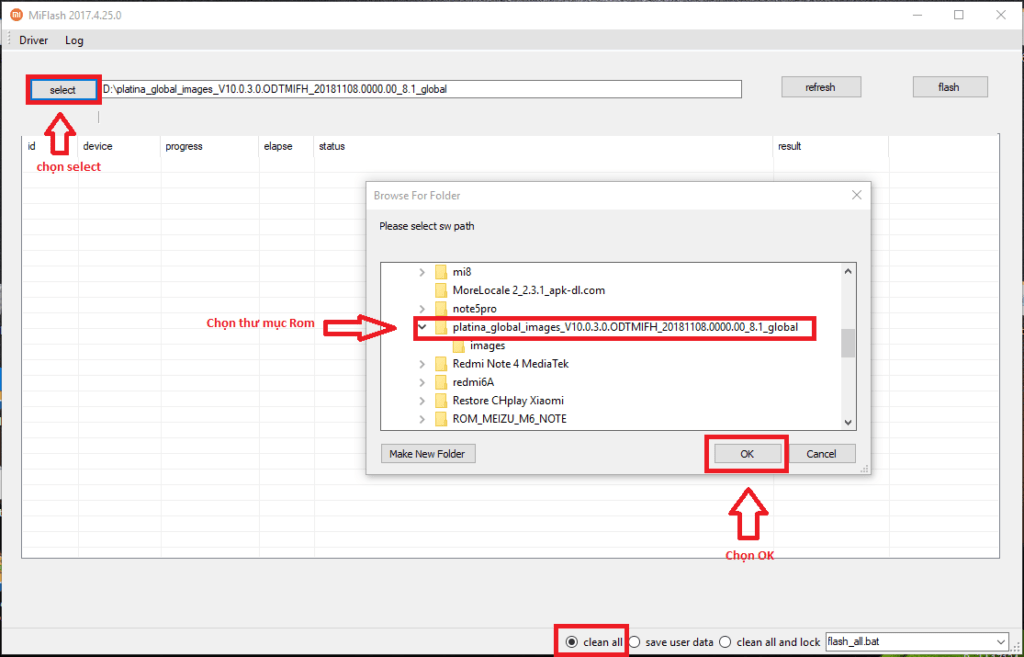Click Make New Folder button
The width and height of the screenshot is (1024, 657).
coord(428,453)
